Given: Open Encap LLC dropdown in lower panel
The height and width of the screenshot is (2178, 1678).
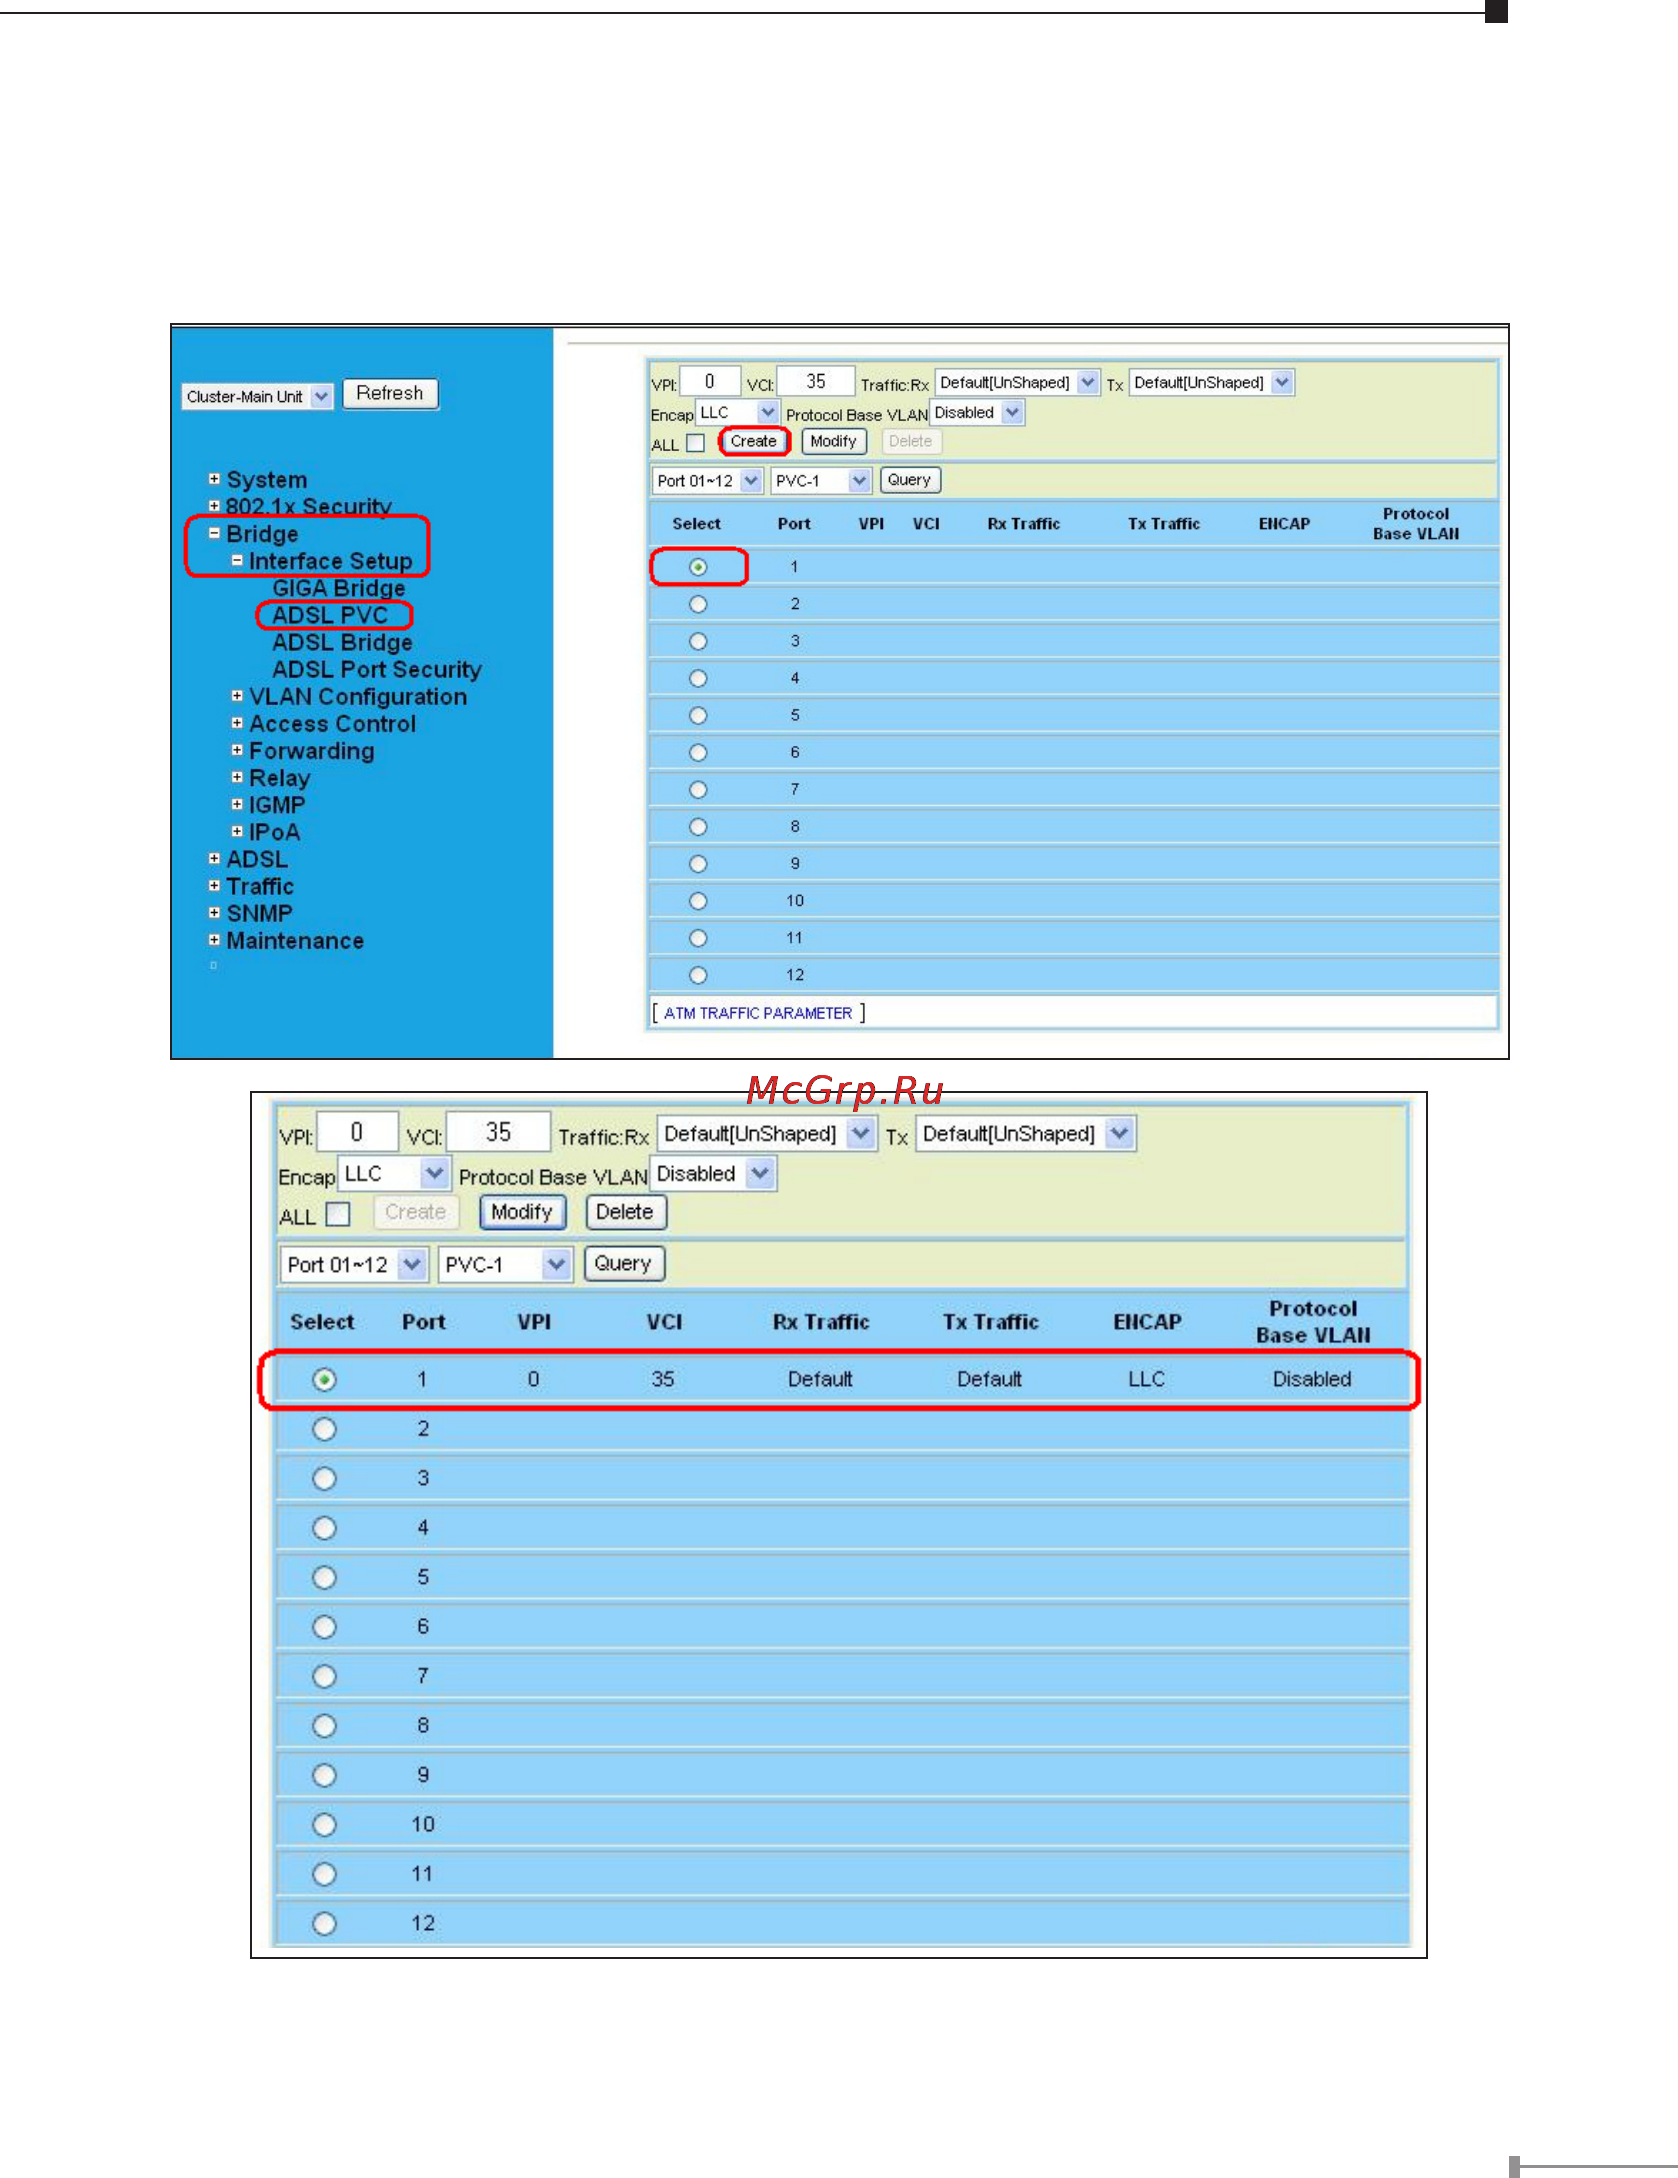Looking at the screenshot, I should click(393, 1174).
